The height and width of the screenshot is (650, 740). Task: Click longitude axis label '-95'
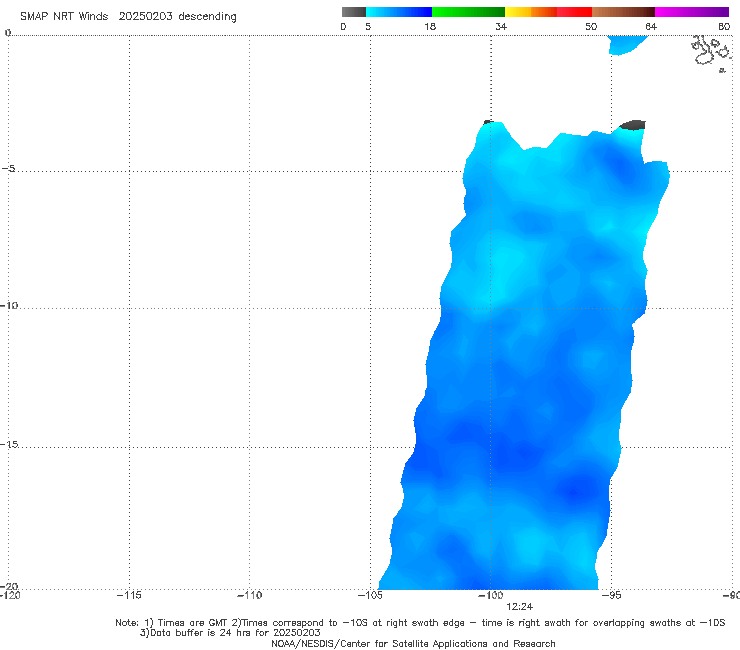pos(611,595)
